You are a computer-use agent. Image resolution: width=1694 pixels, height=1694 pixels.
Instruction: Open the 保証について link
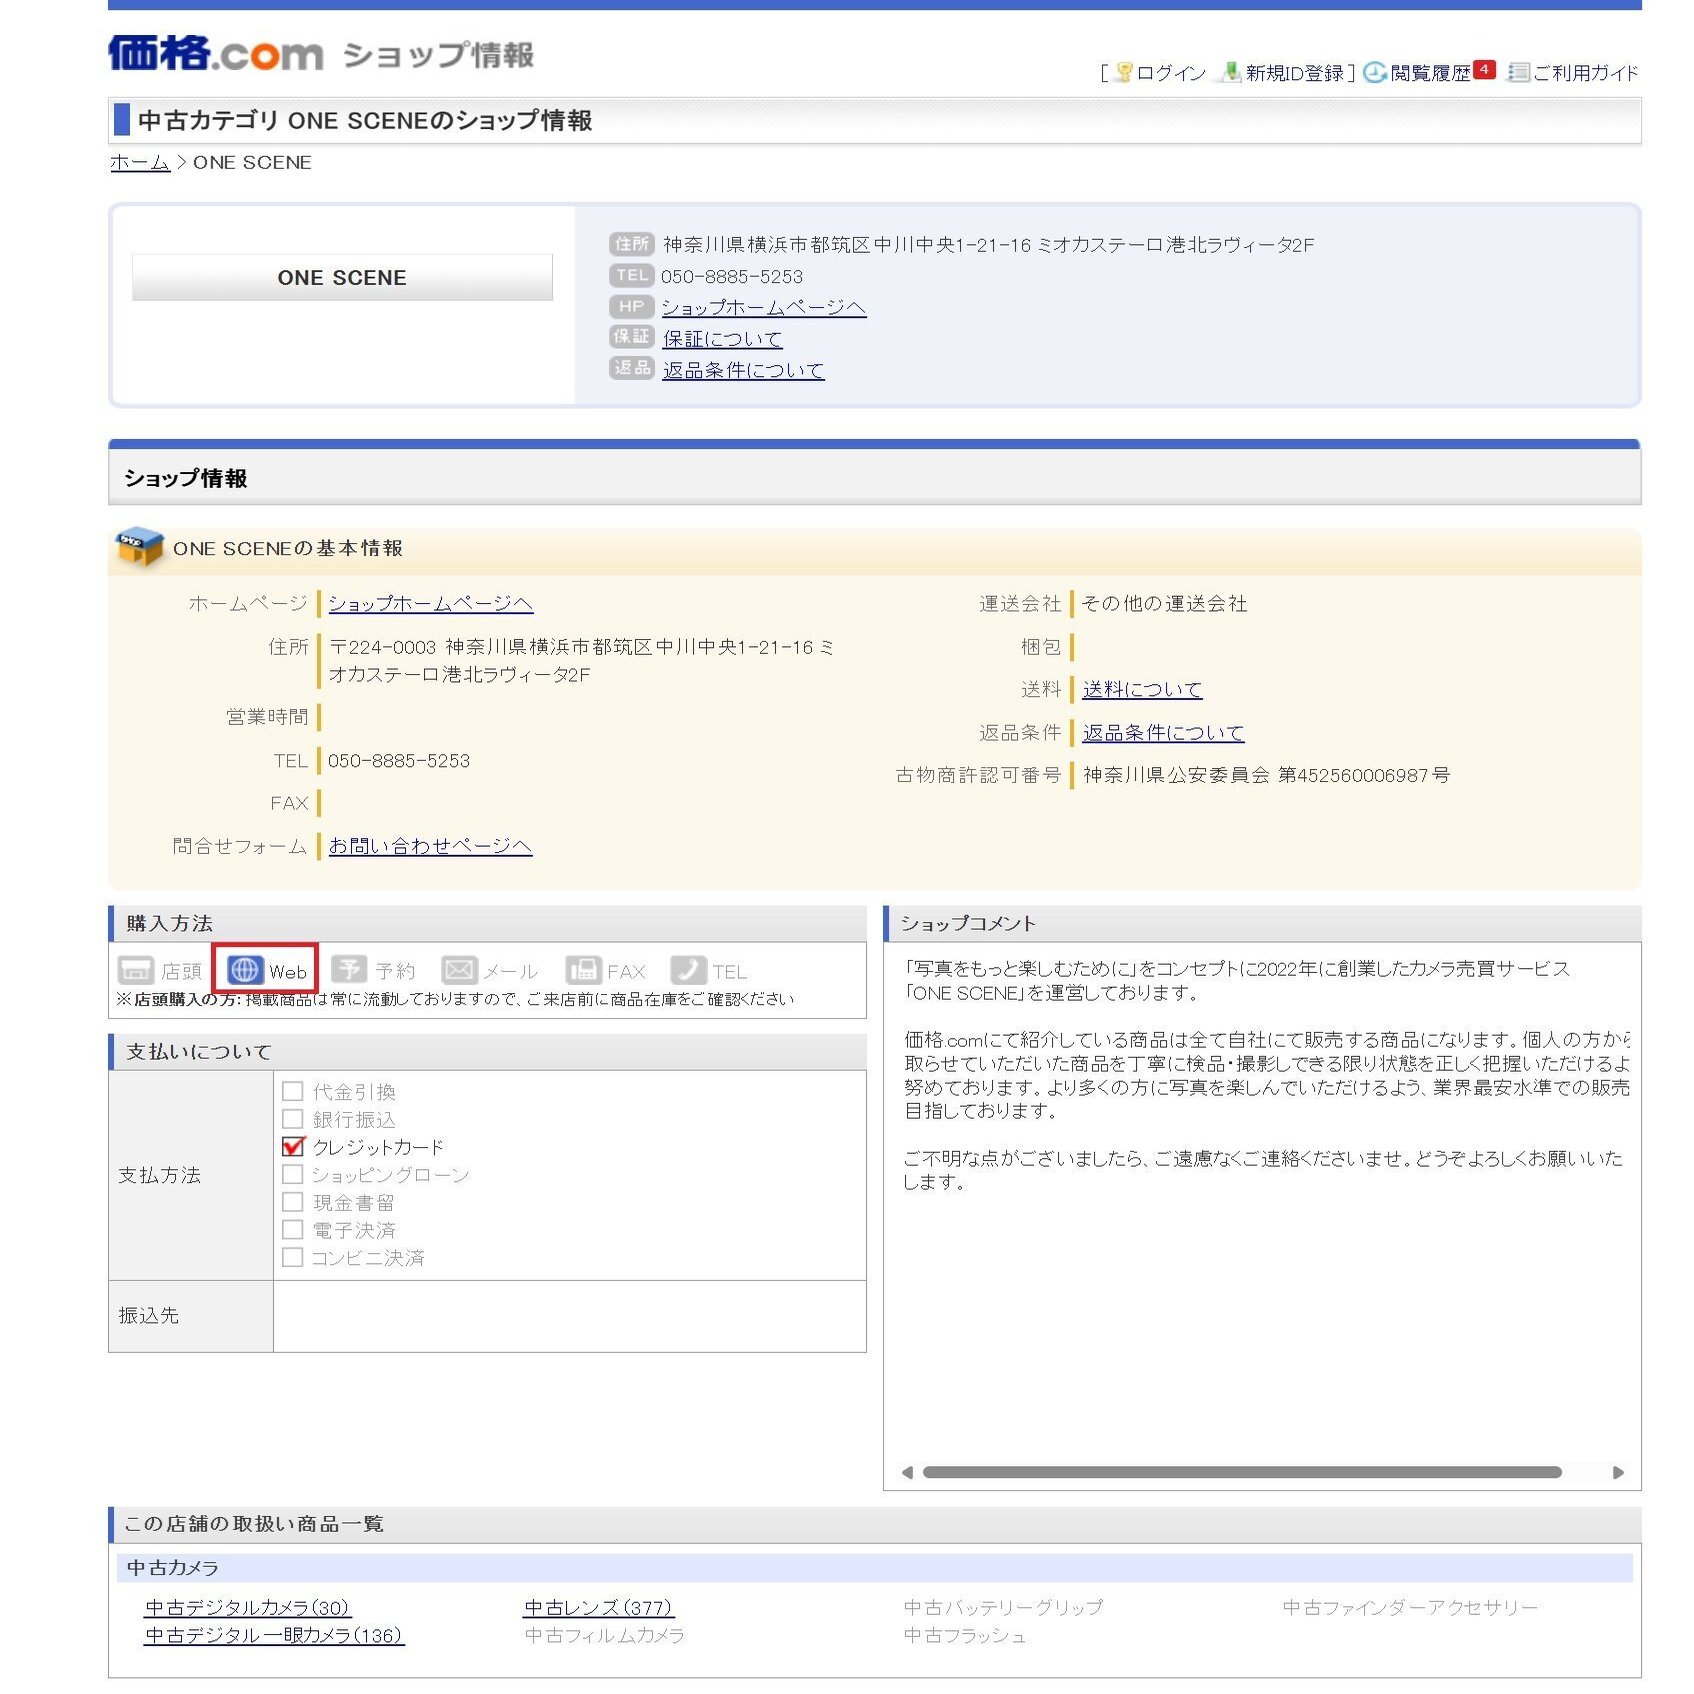[x=722, y=339]
